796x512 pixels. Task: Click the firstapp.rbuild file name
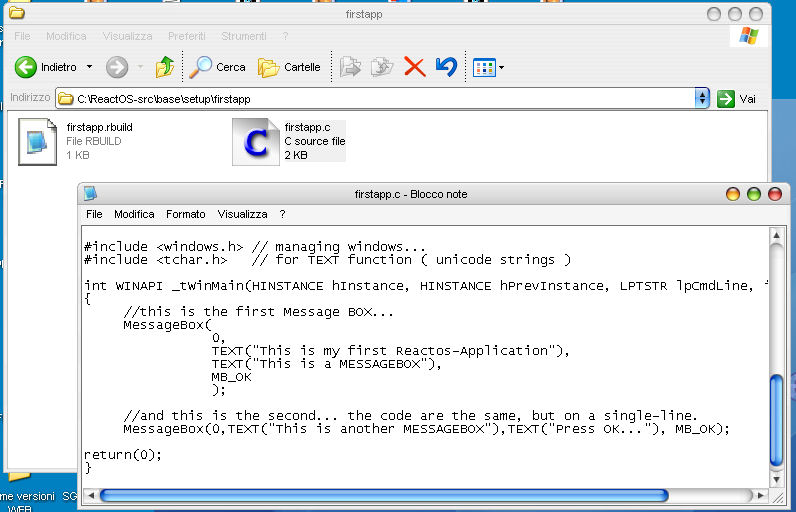[x=100, y=127]
